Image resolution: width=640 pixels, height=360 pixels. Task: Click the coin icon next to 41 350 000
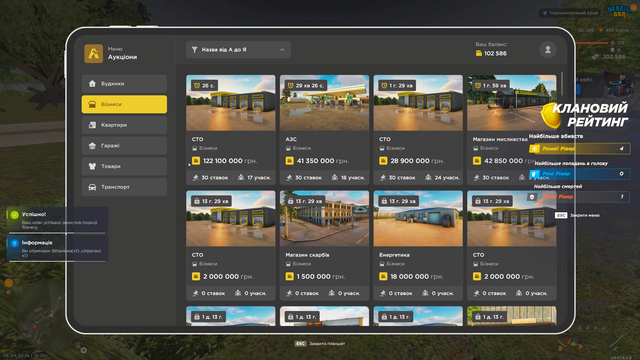pyautogui.click(x=289, y=161)
